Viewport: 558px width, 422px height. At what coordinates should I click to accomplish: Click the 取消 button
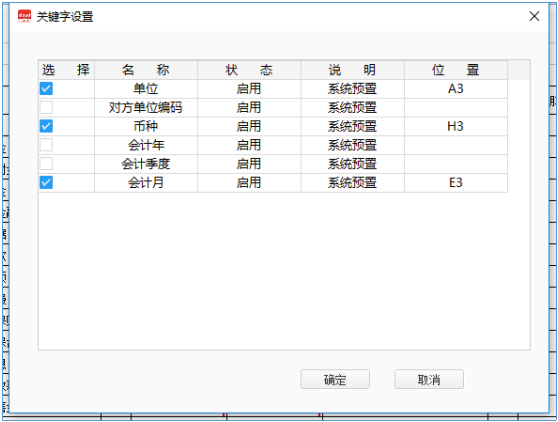pyautogui.click(x=429, y=379)
